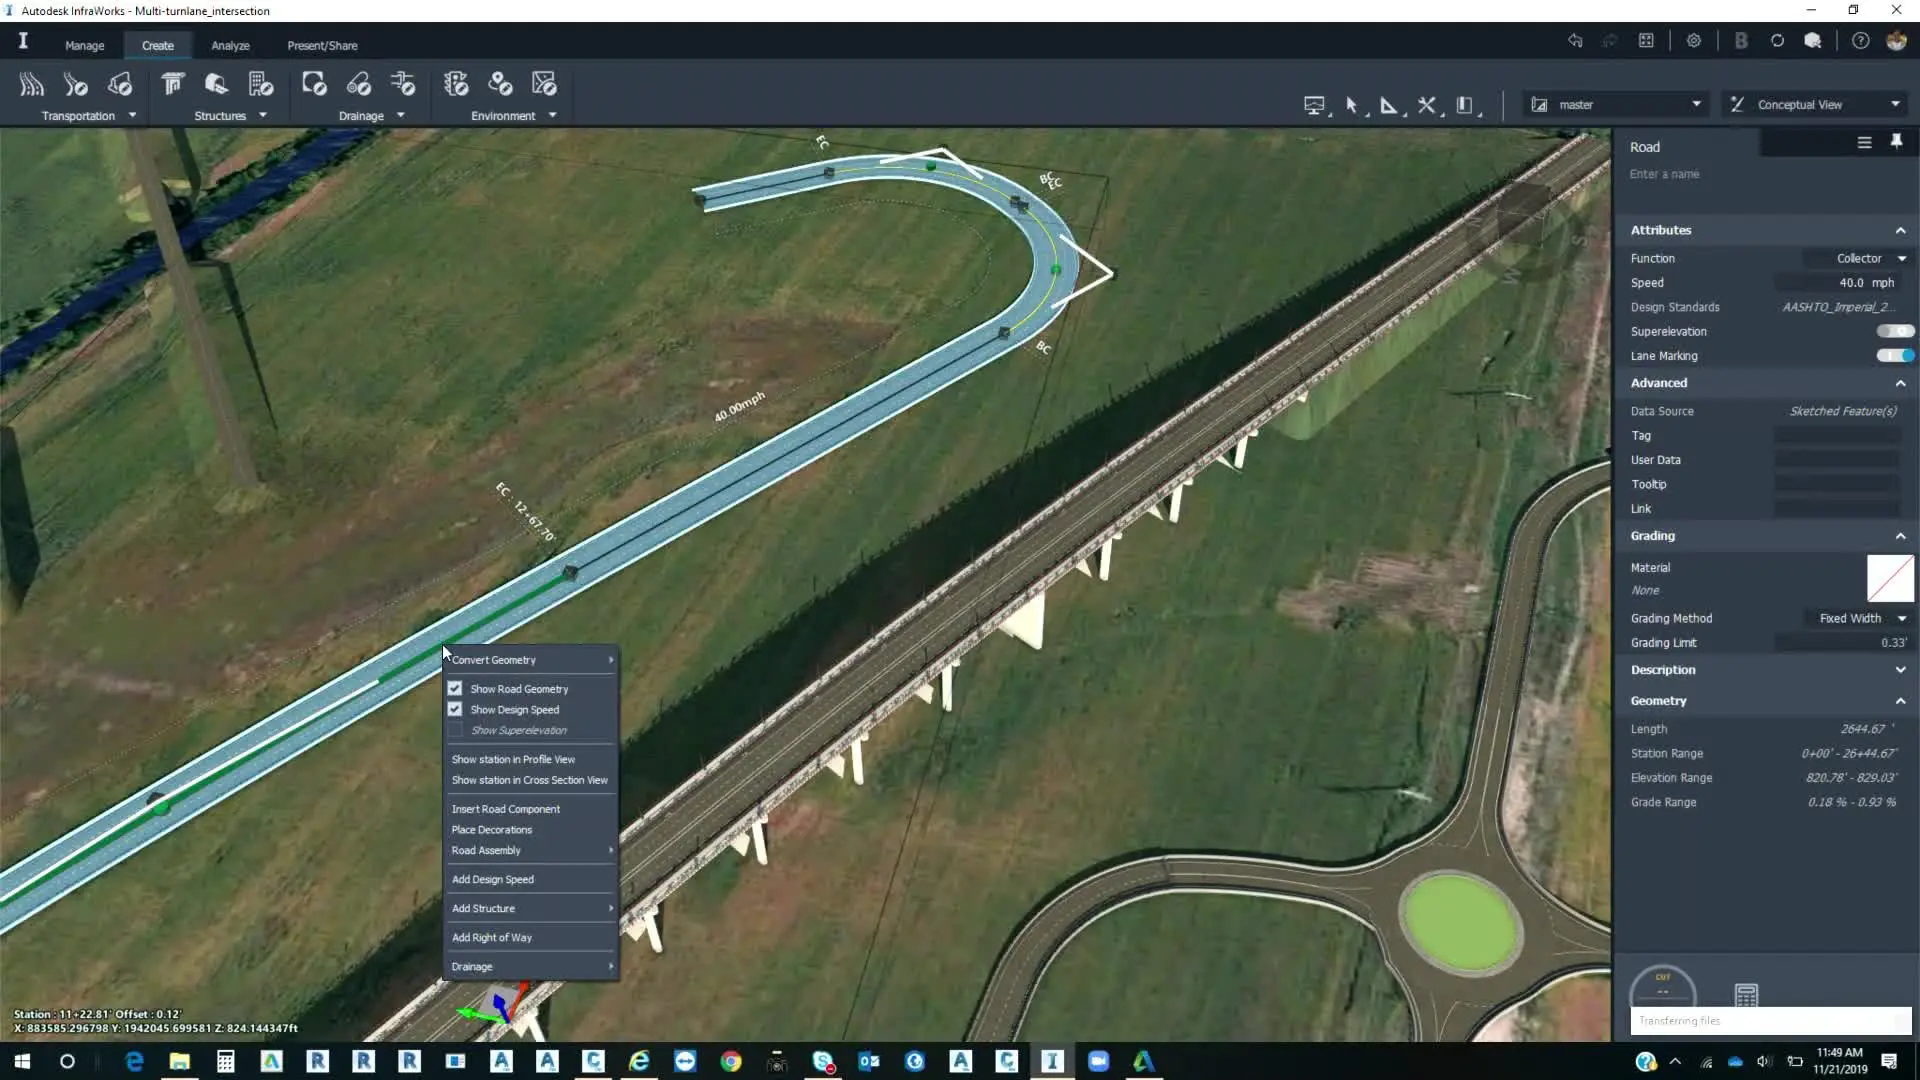
Task: Click the select arrow tool icon
Action: point(1351,105)
